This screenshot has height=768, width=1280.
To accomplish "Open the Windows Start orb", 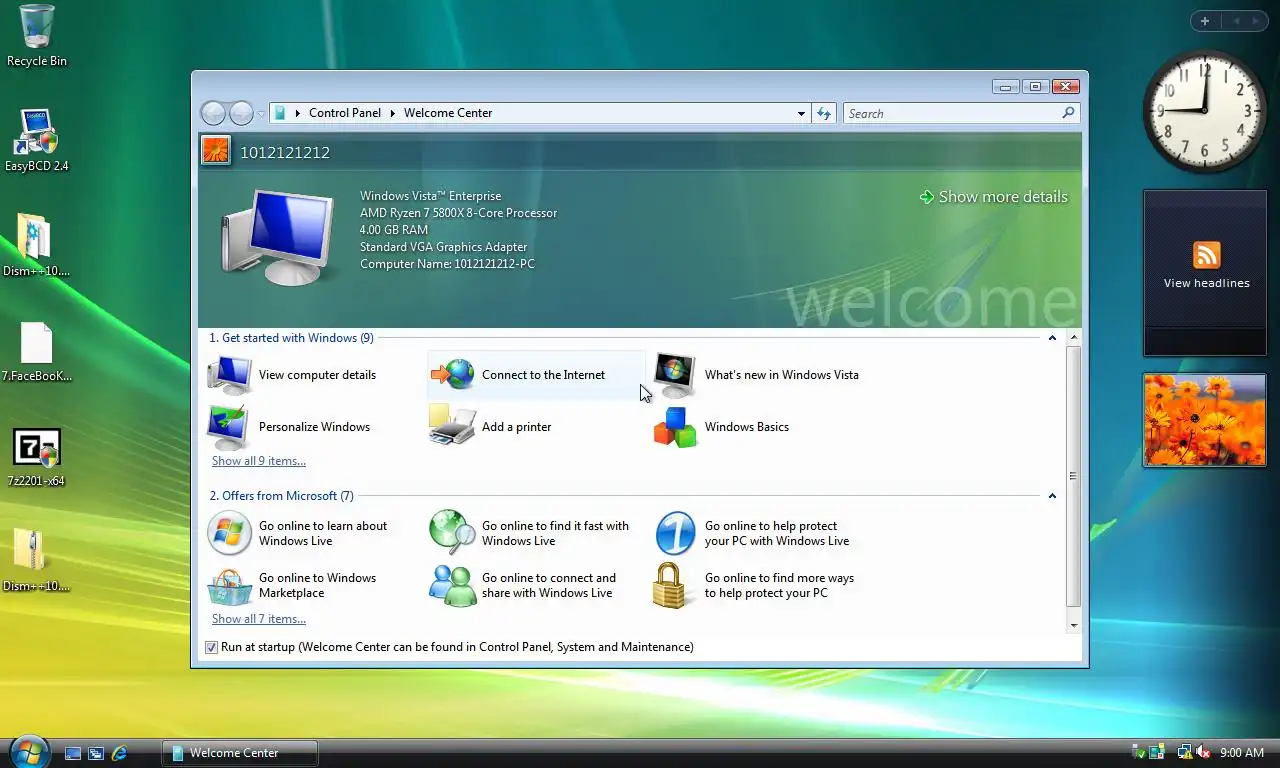I will [28, 751].
